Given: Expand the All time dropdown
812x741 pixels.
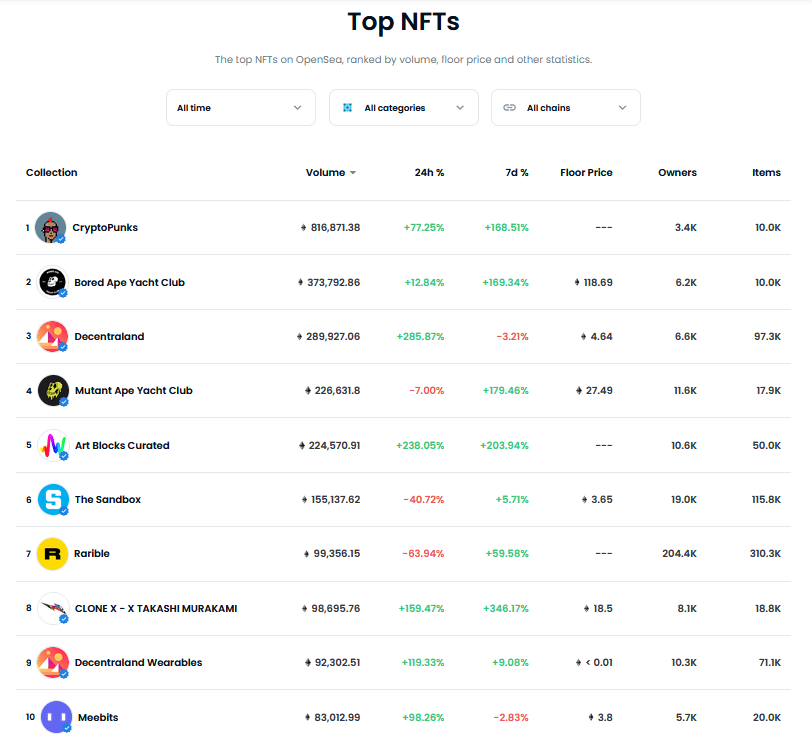Looking at the screenshot, I should 241,108.
